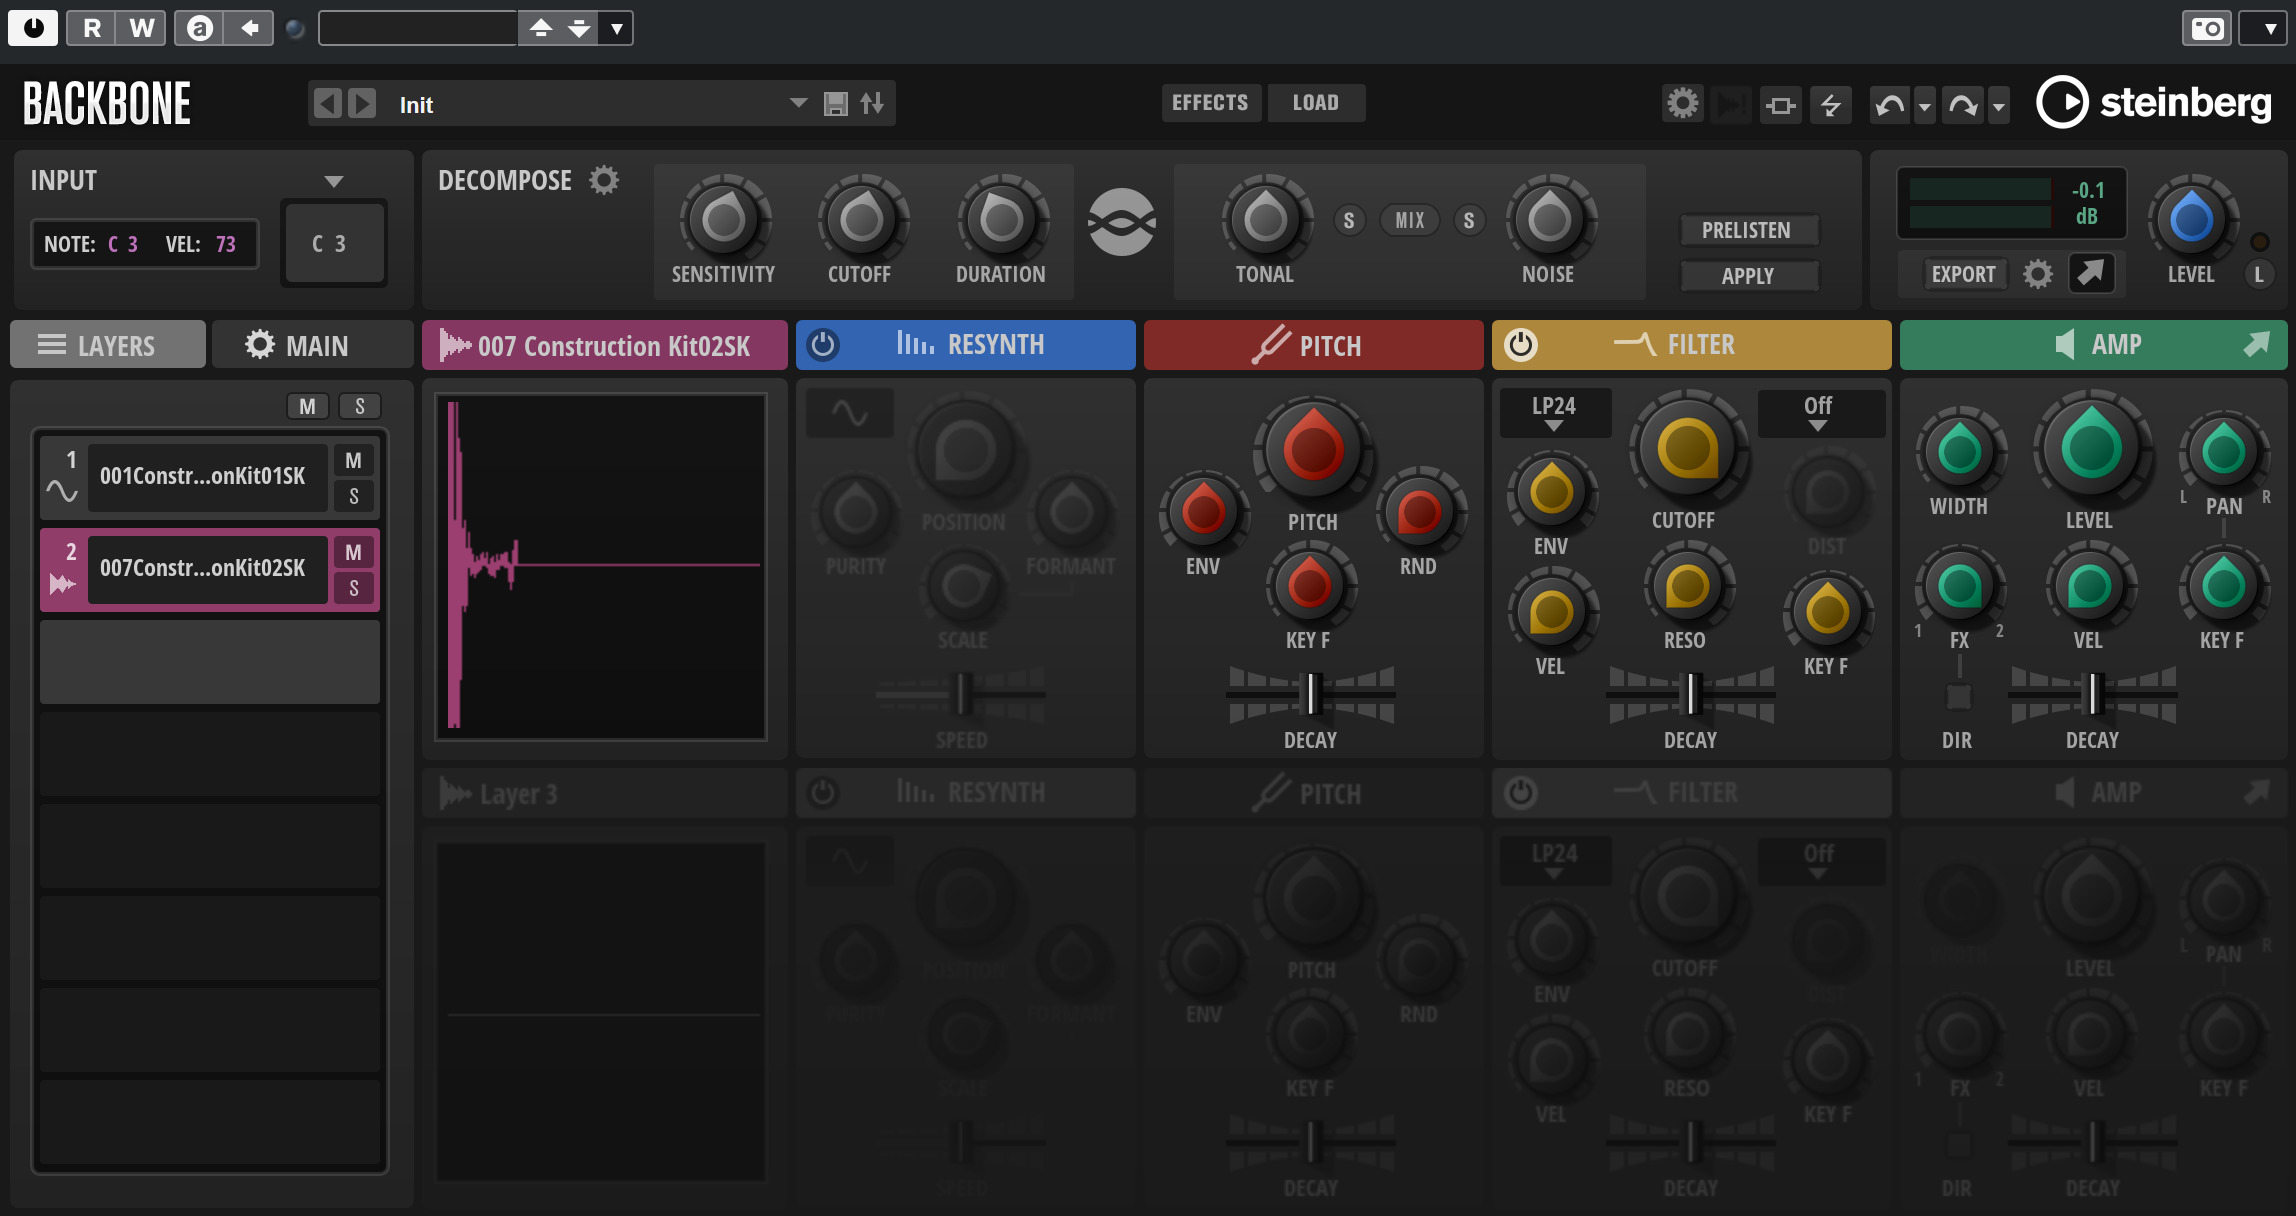Viewport: 2296px width, 1216px height.
Task: Solo layer 1 with S button
Action: click(353, 495)
